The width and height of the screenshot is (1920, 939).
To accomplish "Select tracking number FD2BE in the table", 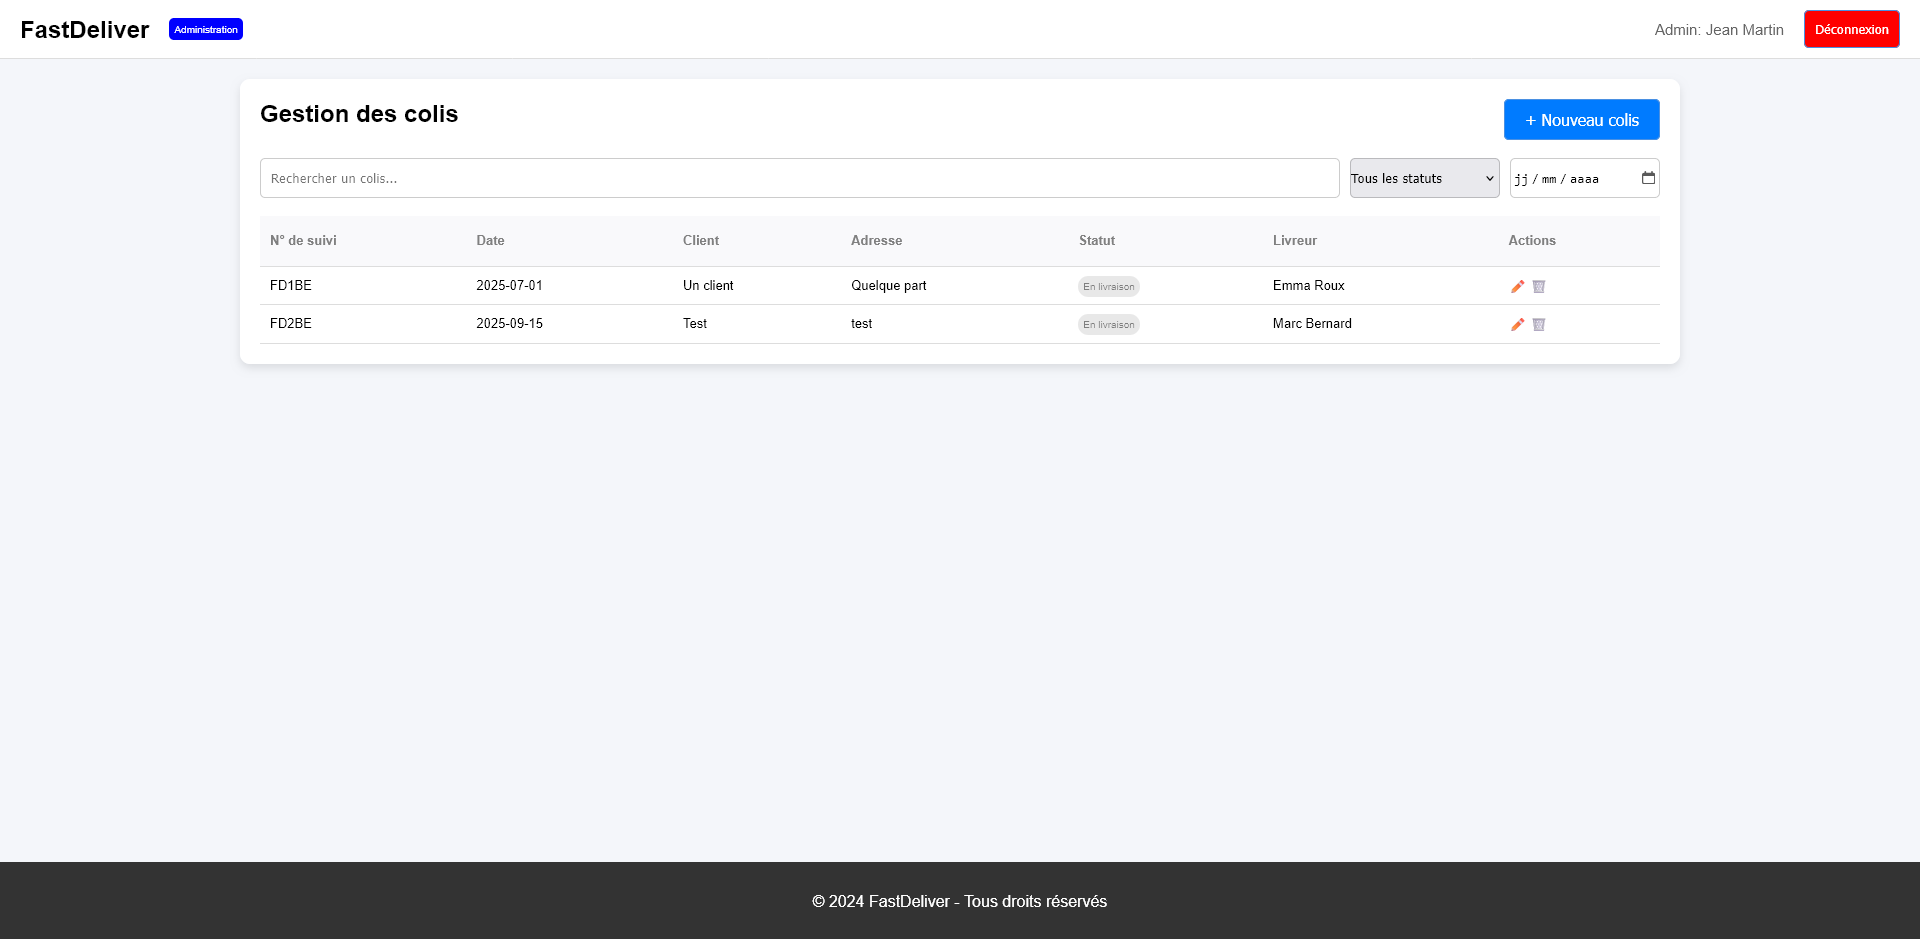I will 290,323.
